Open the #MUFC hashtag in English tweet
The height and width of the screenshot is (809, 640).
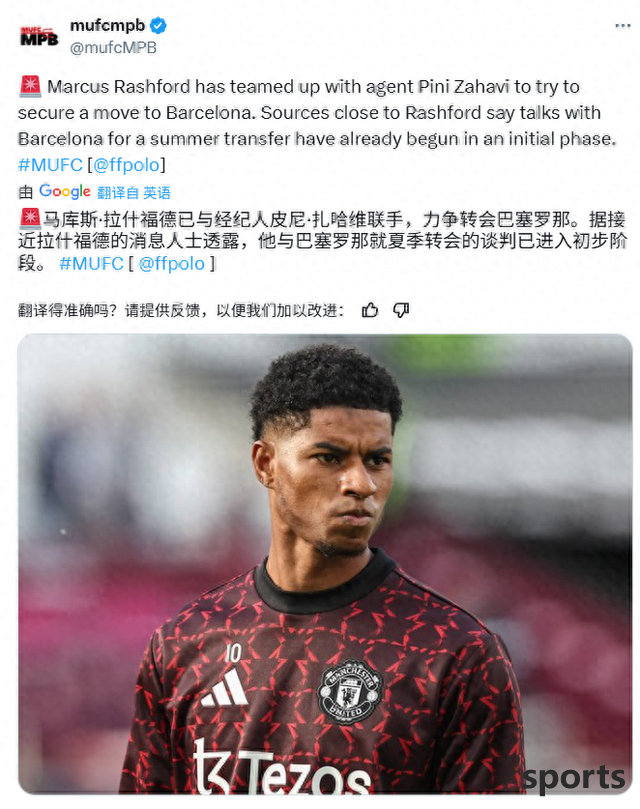(x=50, y=165)
